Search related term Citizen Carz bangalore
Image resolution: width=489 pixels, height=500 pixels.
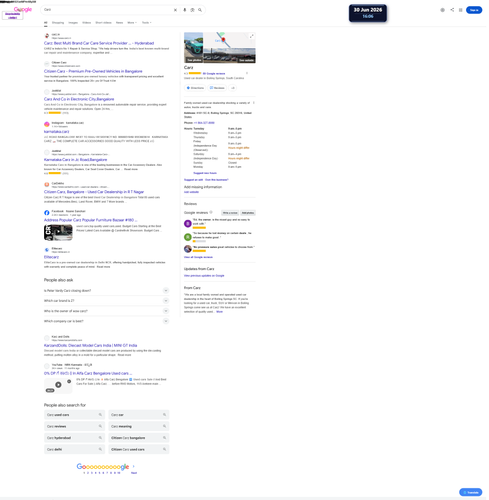tap(139, 438)
